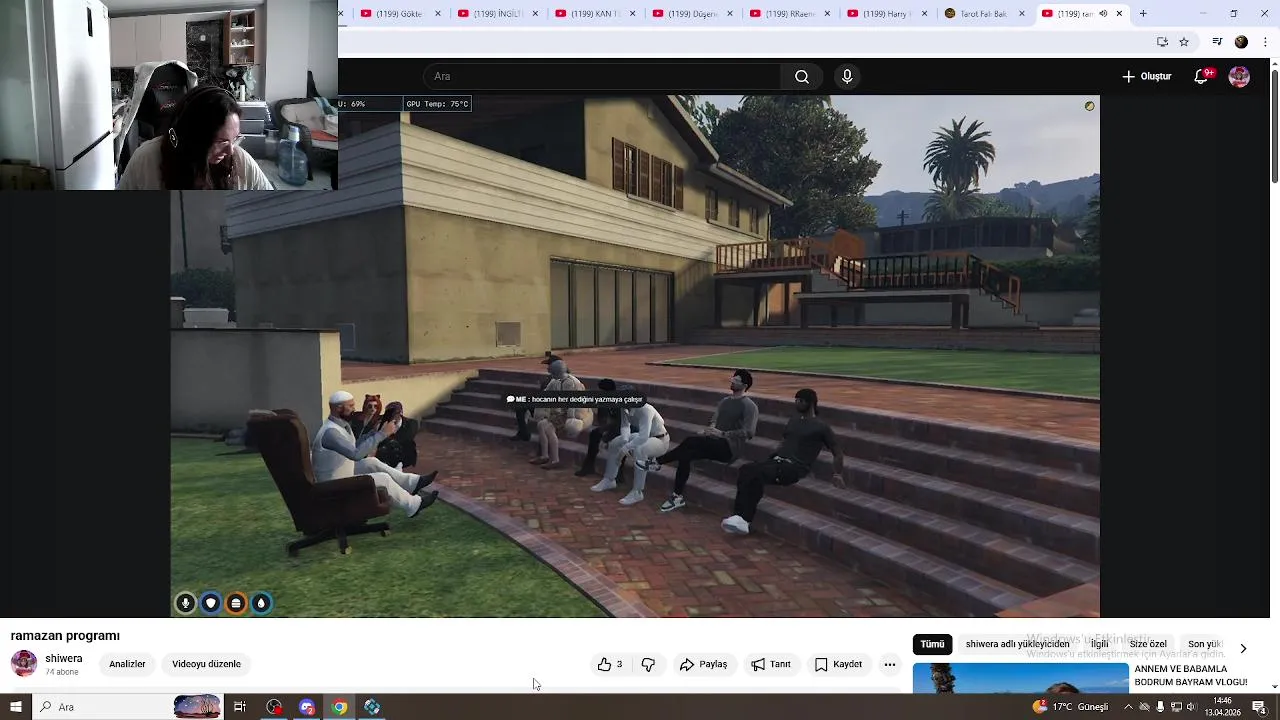
Task: Click Videoyu düzenle button
Action: 206,664
